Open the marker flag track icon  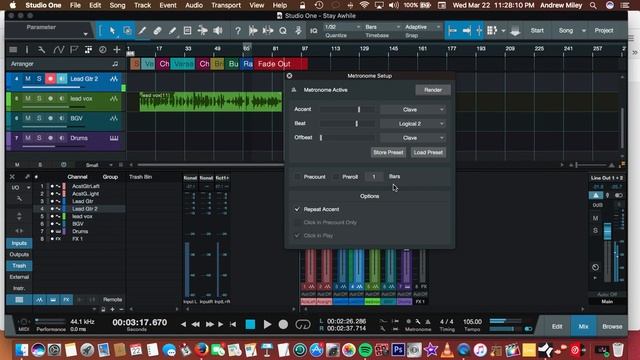tap(73, 50)
